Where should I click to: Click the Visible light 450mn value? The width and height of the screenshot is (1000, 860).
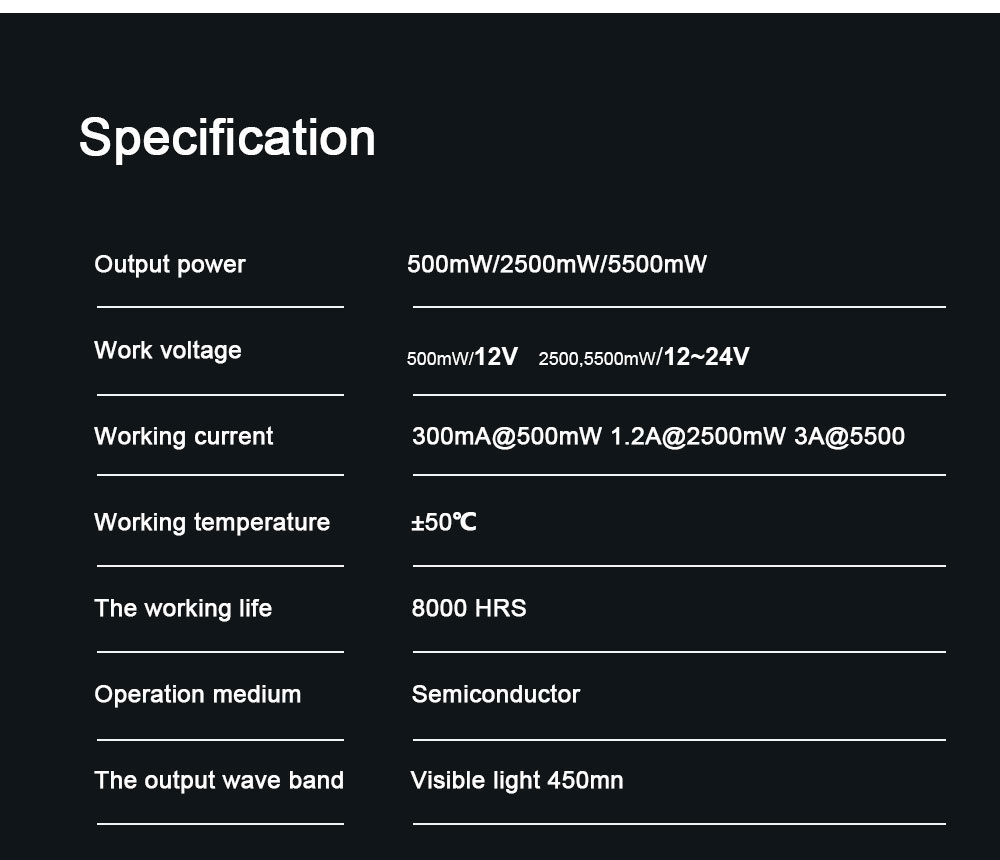pyautogui.click(x=517, y=780)
